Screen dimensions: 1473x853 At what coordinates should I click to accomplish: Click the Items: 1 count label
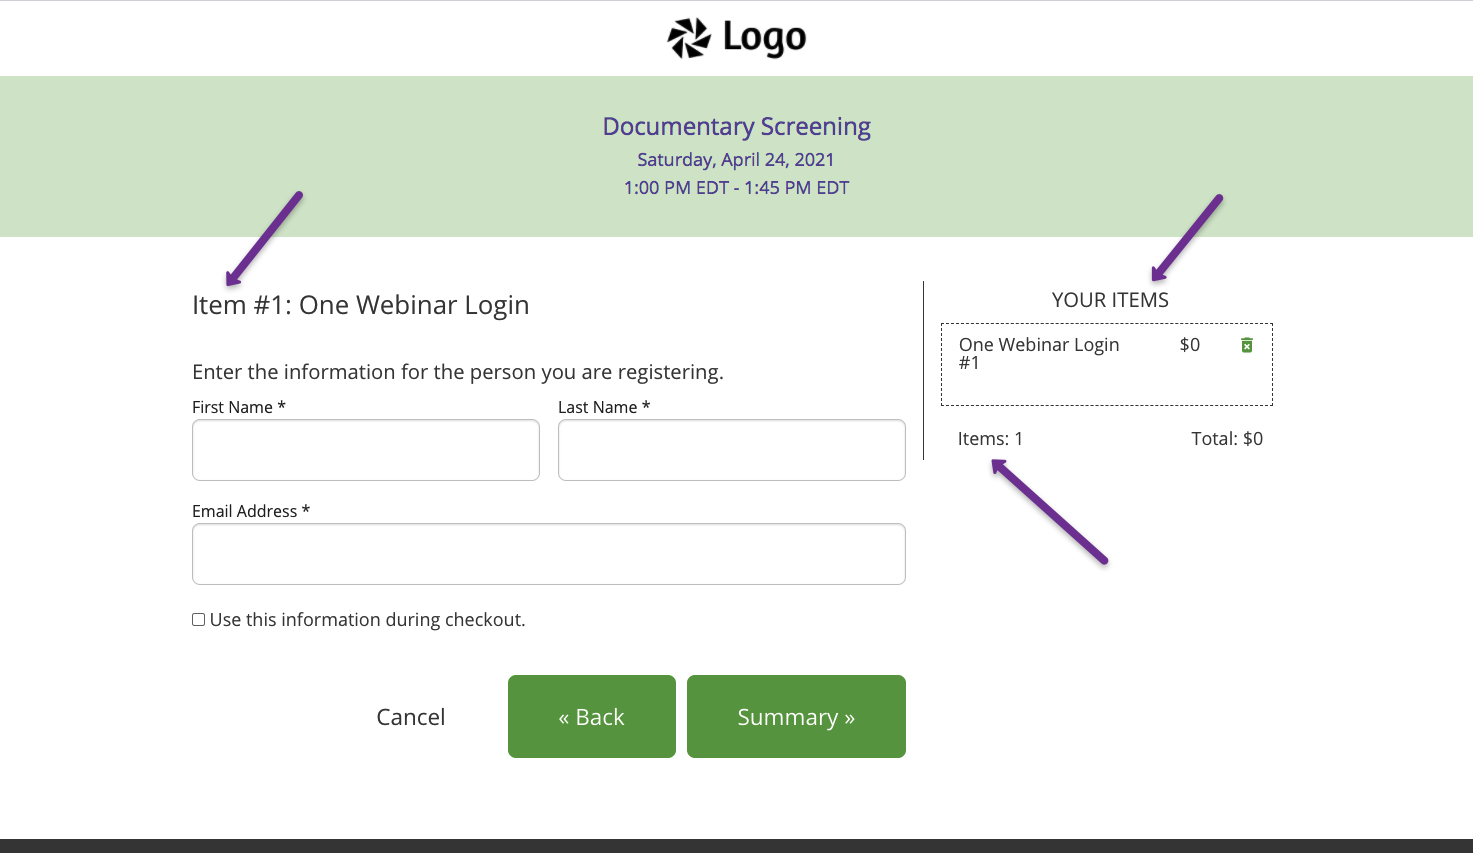click(990, 439)
